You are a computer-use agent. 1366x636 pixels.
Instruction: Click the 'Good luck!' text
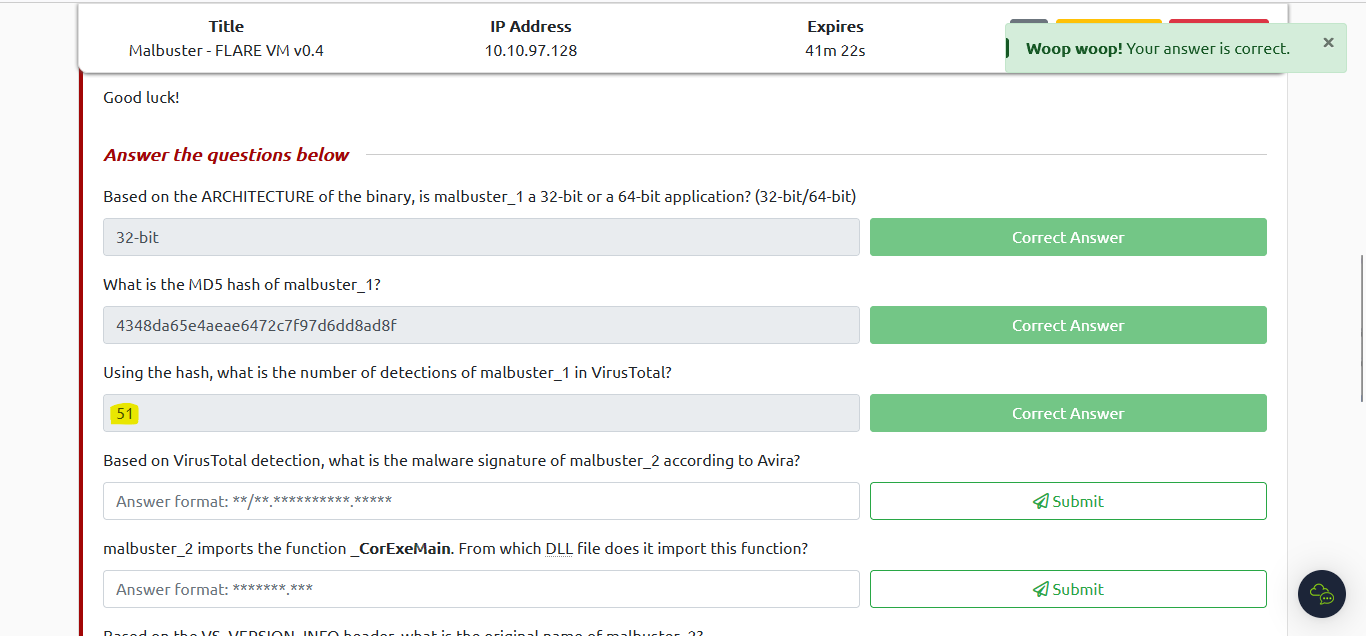coord(141,97)
